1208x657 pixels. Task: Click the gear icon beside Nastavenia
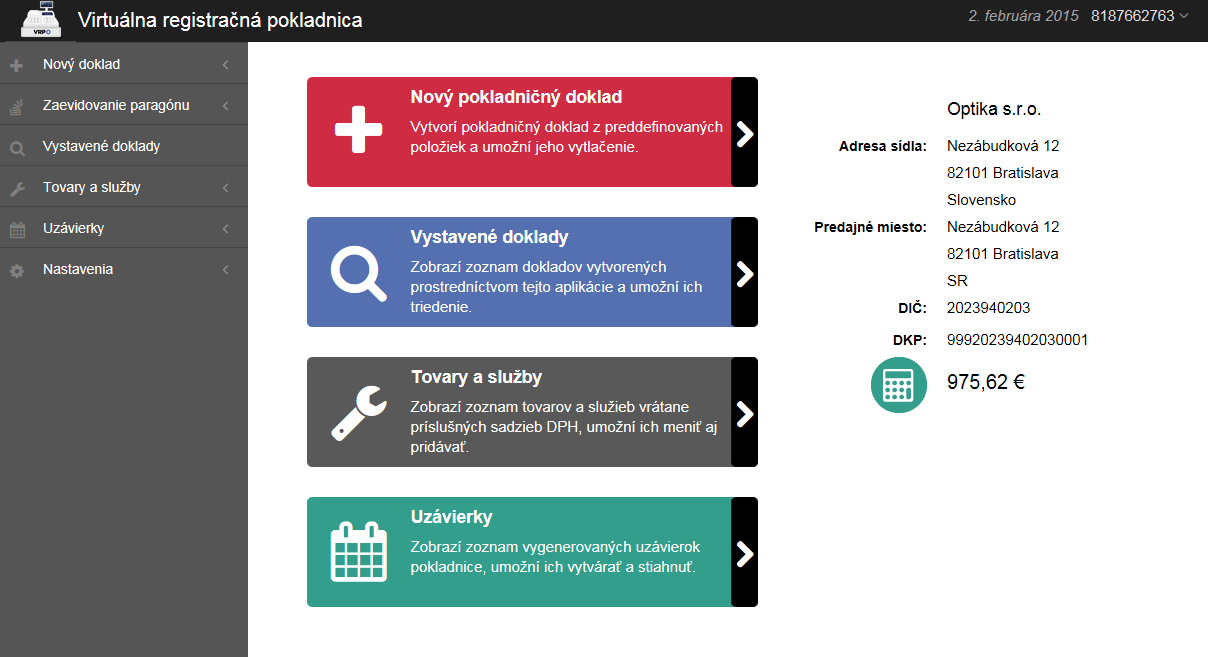[17, 271]
